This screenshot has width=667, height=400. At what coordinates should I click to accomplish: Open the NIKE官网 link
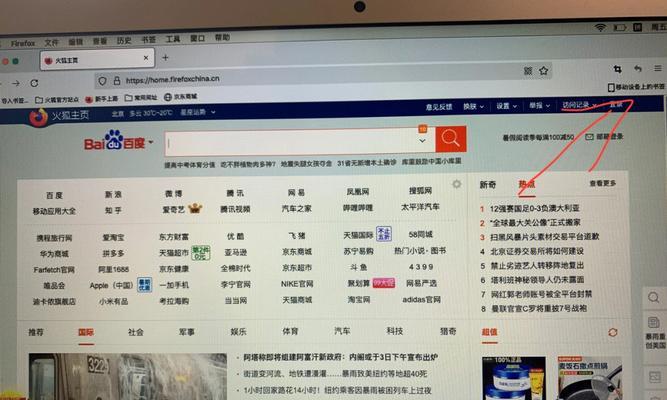click(x=296, y=284)
